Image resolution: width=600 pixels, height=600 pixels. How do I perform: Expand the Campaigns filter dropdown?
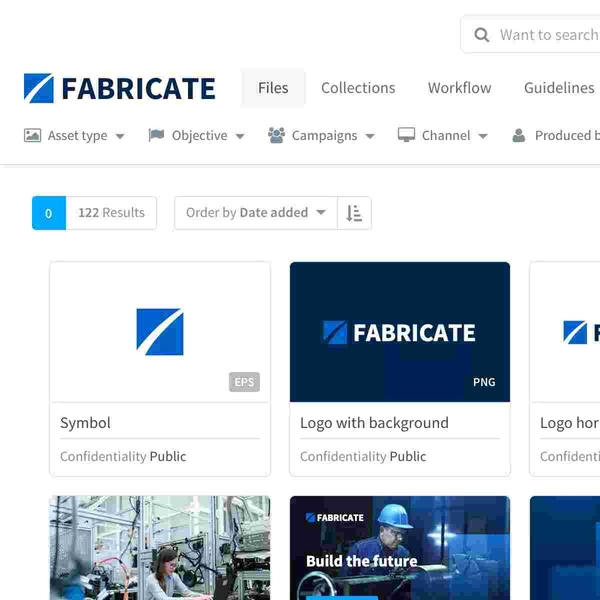321,135
